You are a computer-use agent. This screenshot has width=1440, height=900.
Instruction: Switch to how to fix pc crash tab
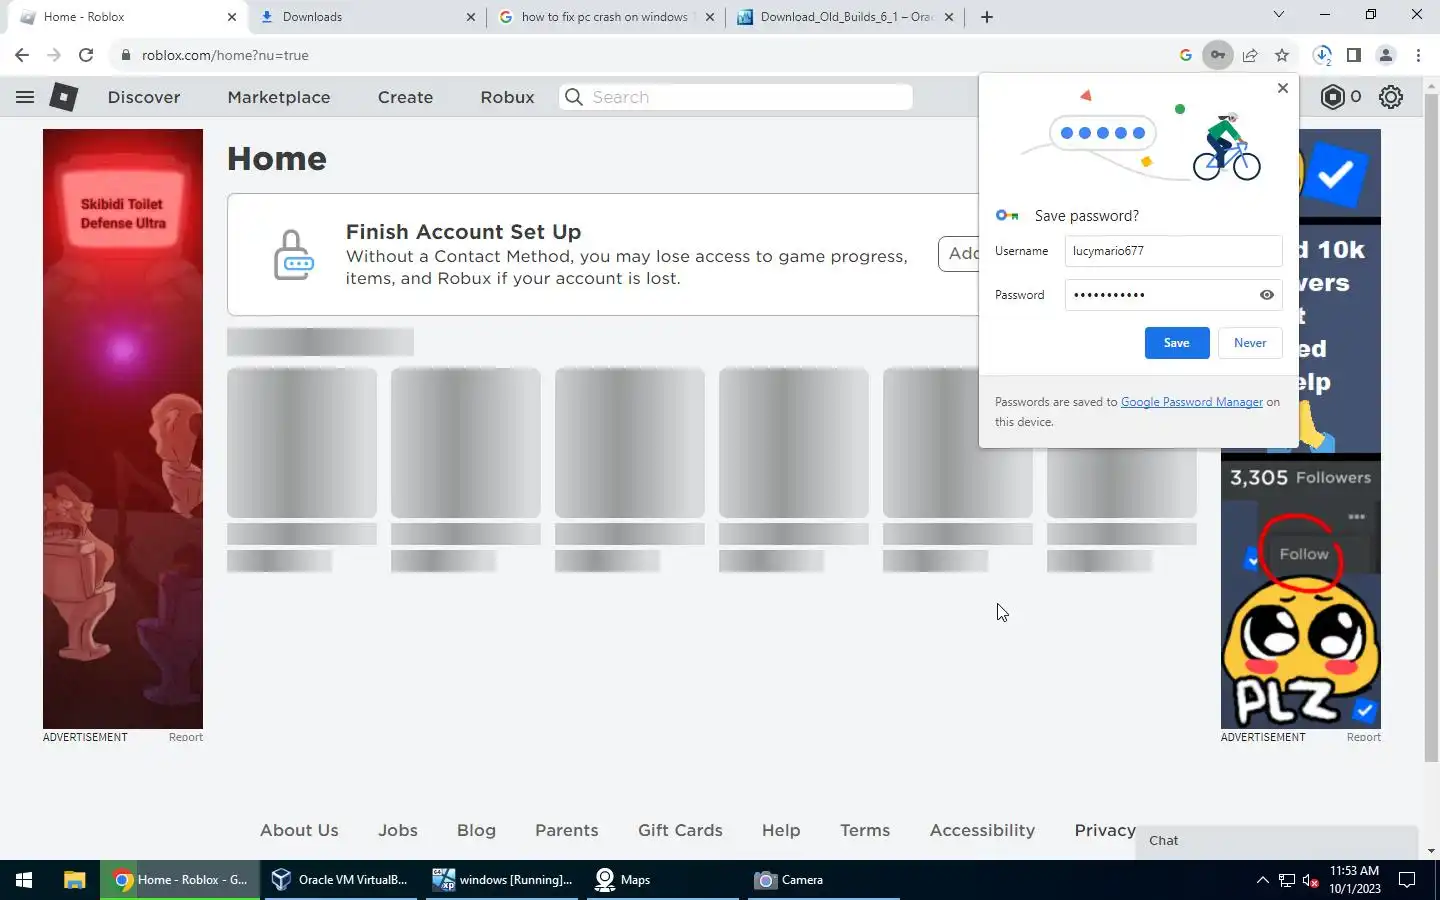(605, 17)
